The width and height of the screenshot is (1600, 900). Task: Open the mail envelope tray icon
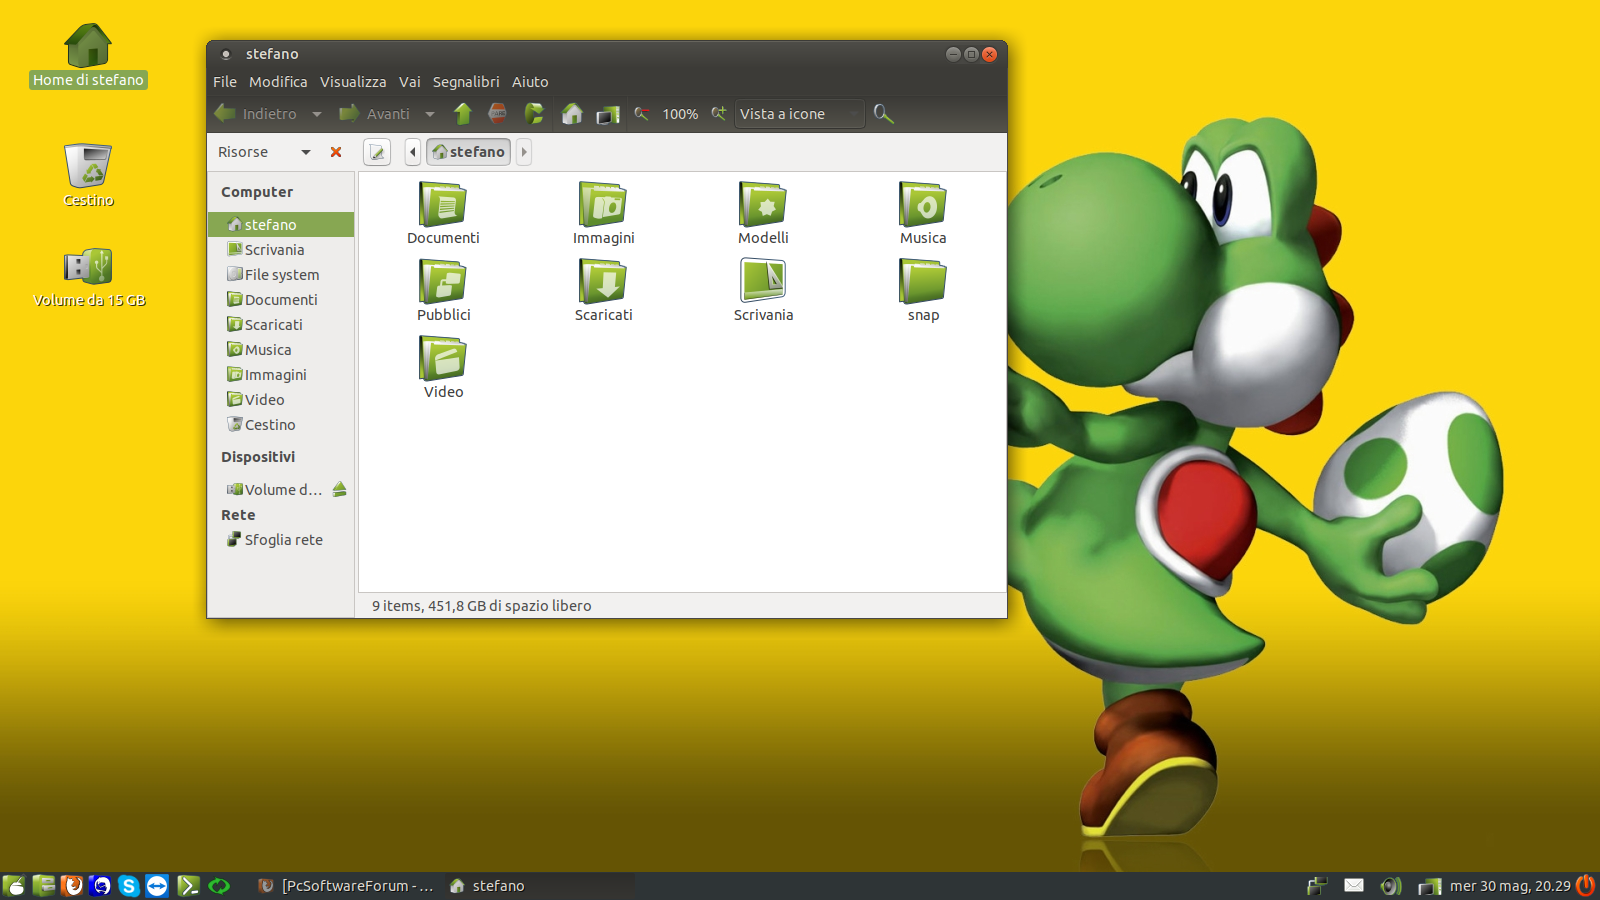tap(1354, 885)
